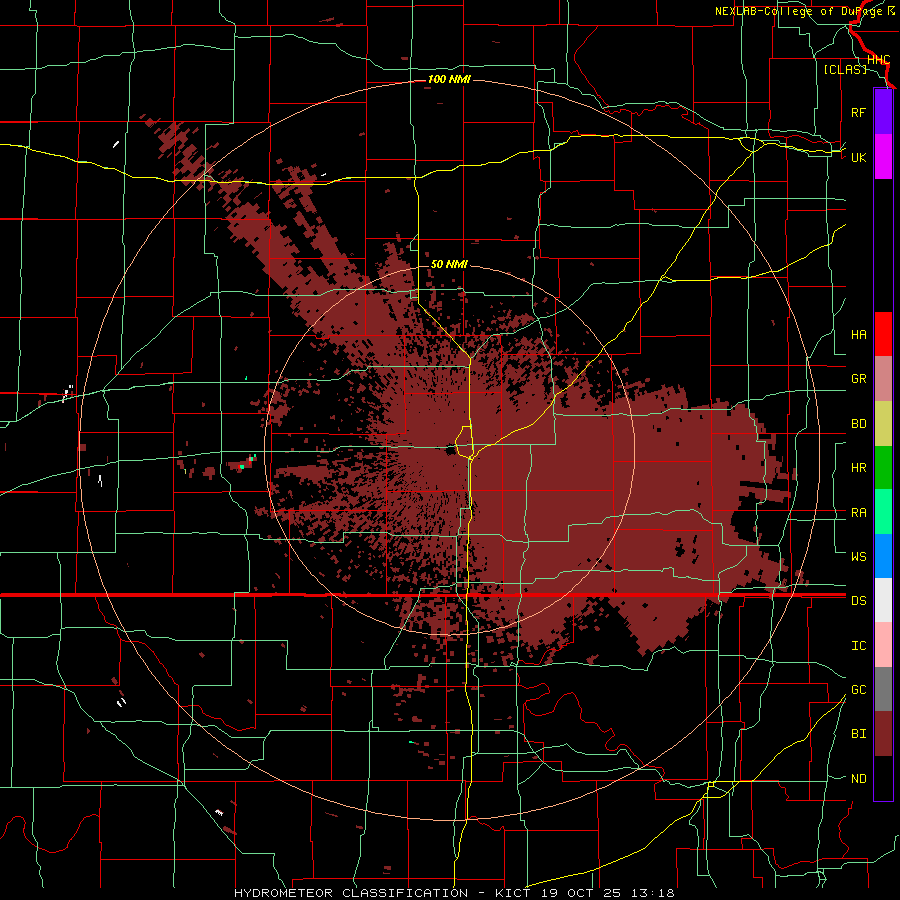900x900 pixels.
Task: Click the GR legend label
Action: 858,379
